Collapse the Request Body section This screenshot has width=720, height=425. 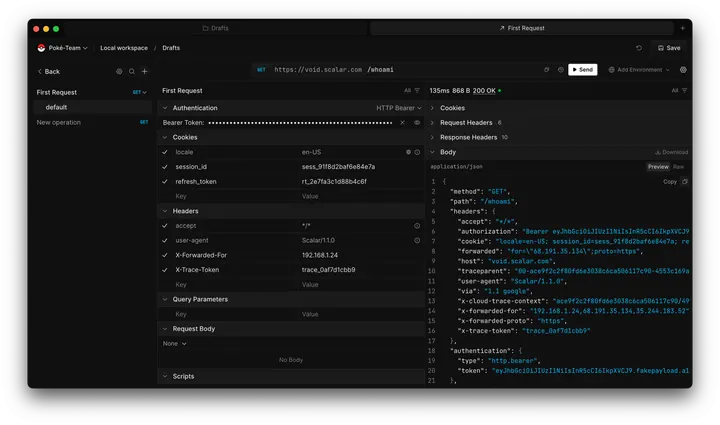pyautogui.click(x=165, y=329)
